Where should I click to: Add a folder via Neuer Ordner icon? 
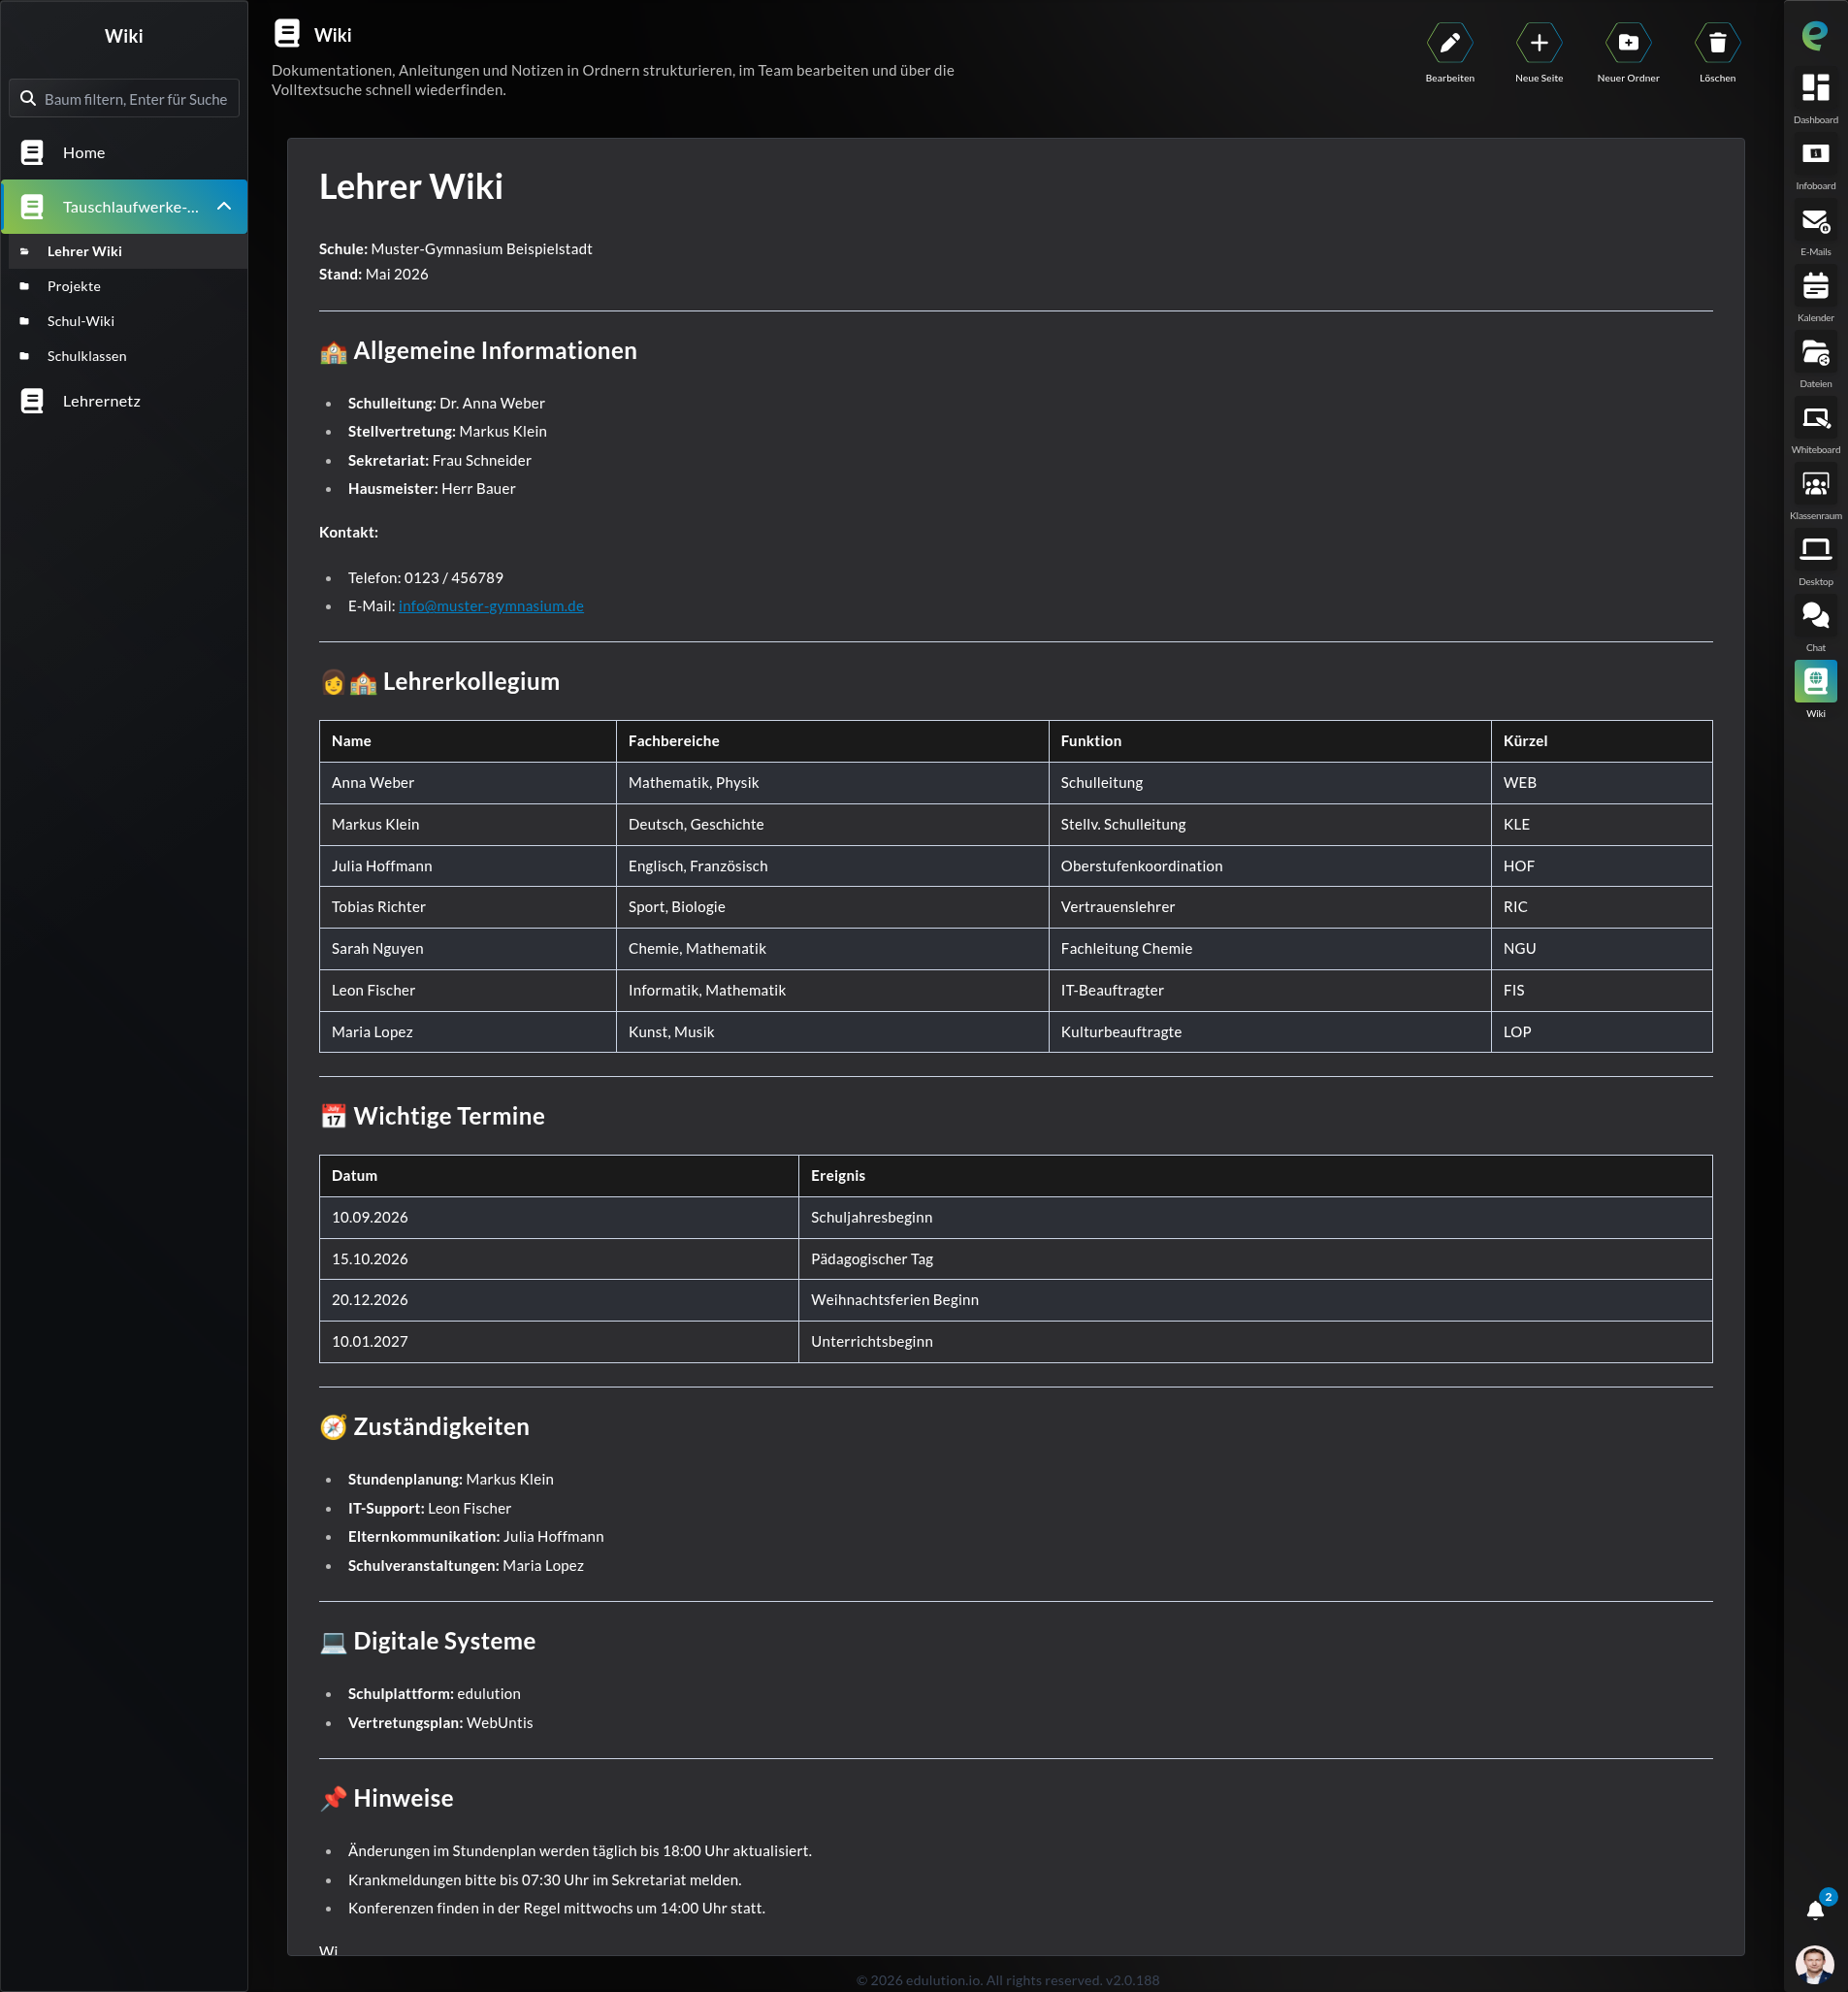[1627, 43]
